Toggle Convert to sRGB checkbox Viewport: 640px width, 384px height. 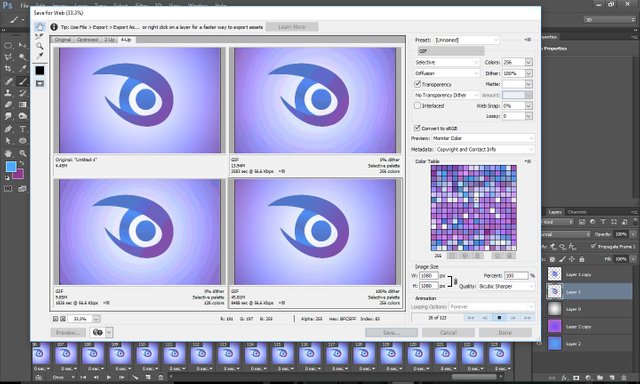pos(417,128)
